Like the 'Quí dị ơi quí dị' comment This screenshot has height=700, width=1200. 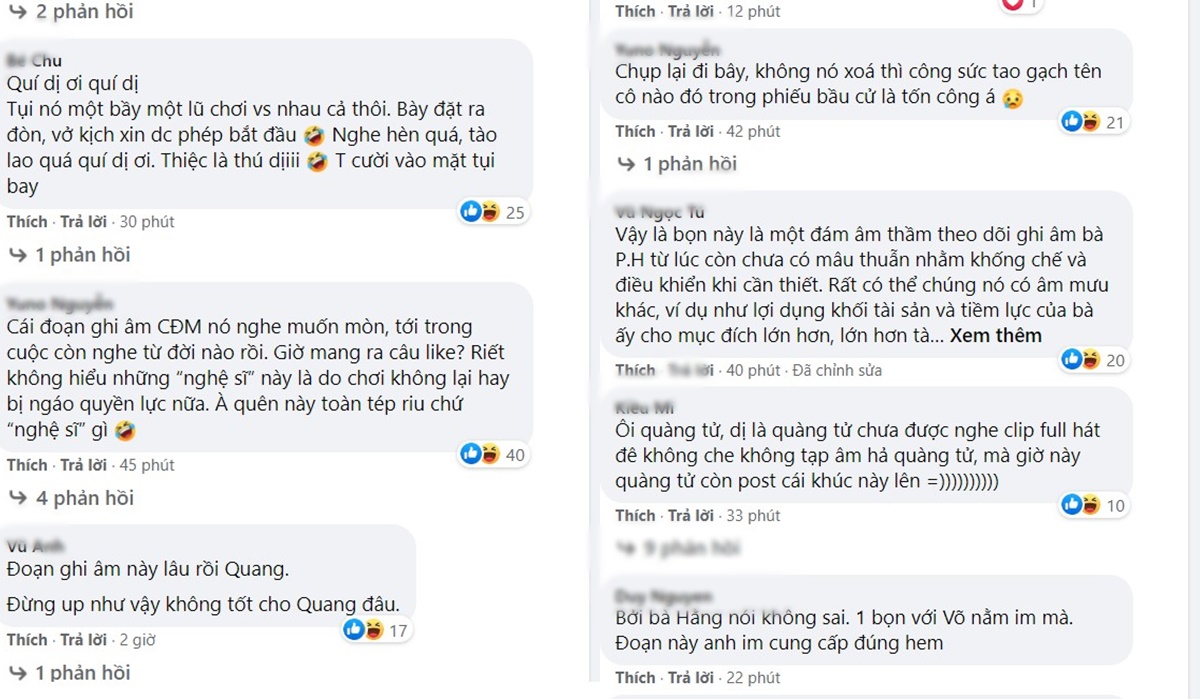(x=27, y=222)
